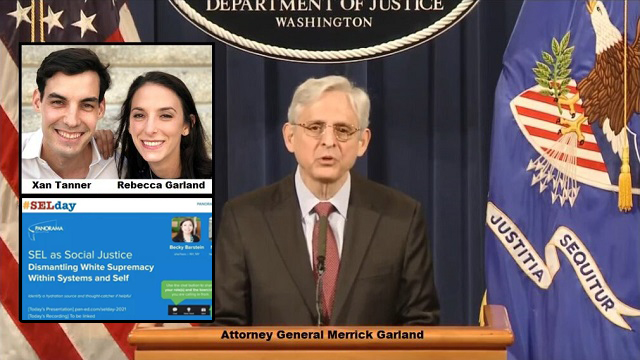This screenshot has height=360, width=640.
Task: Click the photo of Xan and Rebecca
Action: pyautogui.click(x=117, y=112)
